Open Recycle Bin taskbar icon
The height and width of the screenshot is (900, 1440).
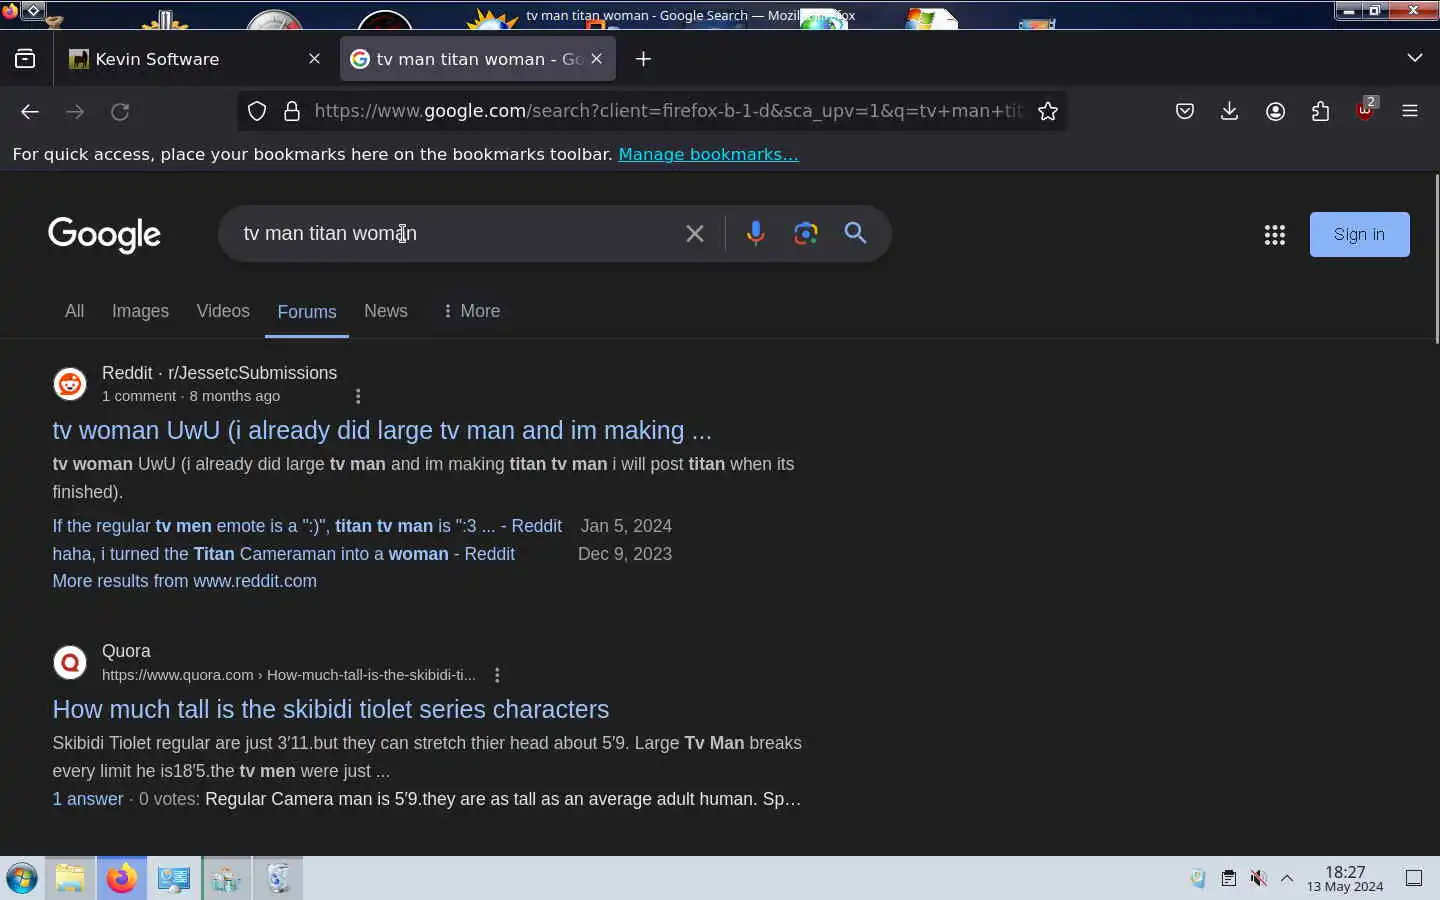click(278, 879)
